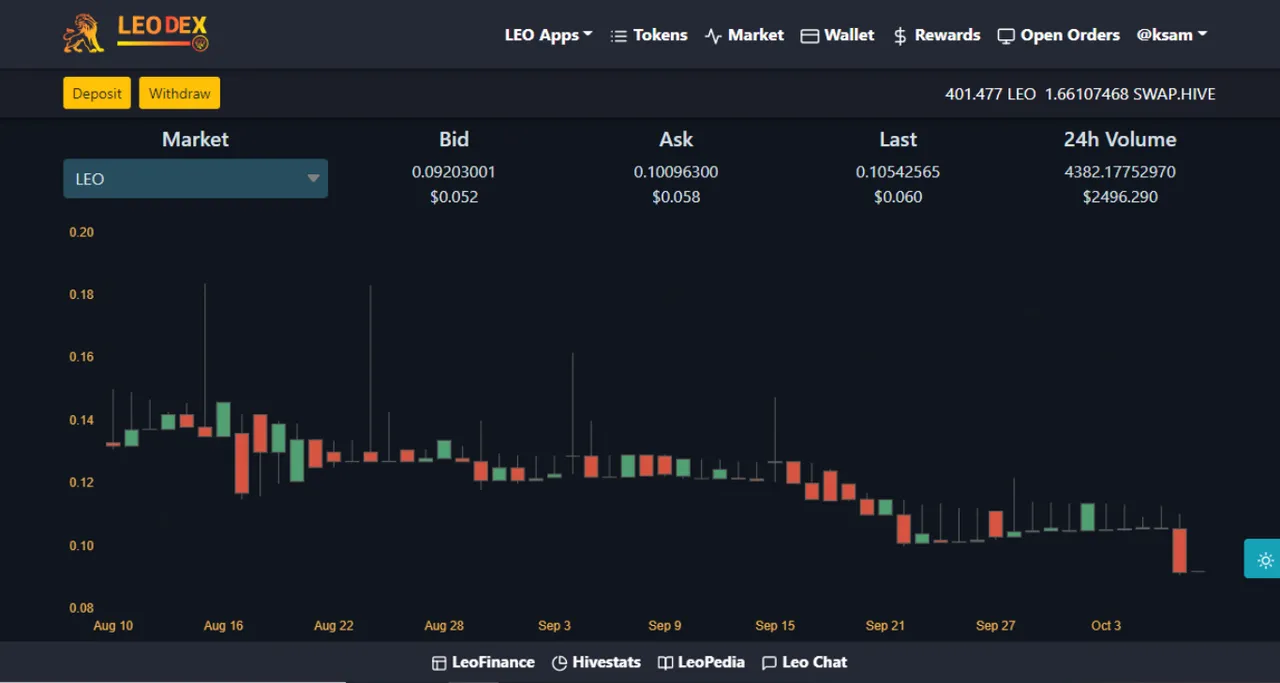The width and height of the screenshot is (1280, 683).
Task: Click the $0.052 bid price
Action: 454,197
